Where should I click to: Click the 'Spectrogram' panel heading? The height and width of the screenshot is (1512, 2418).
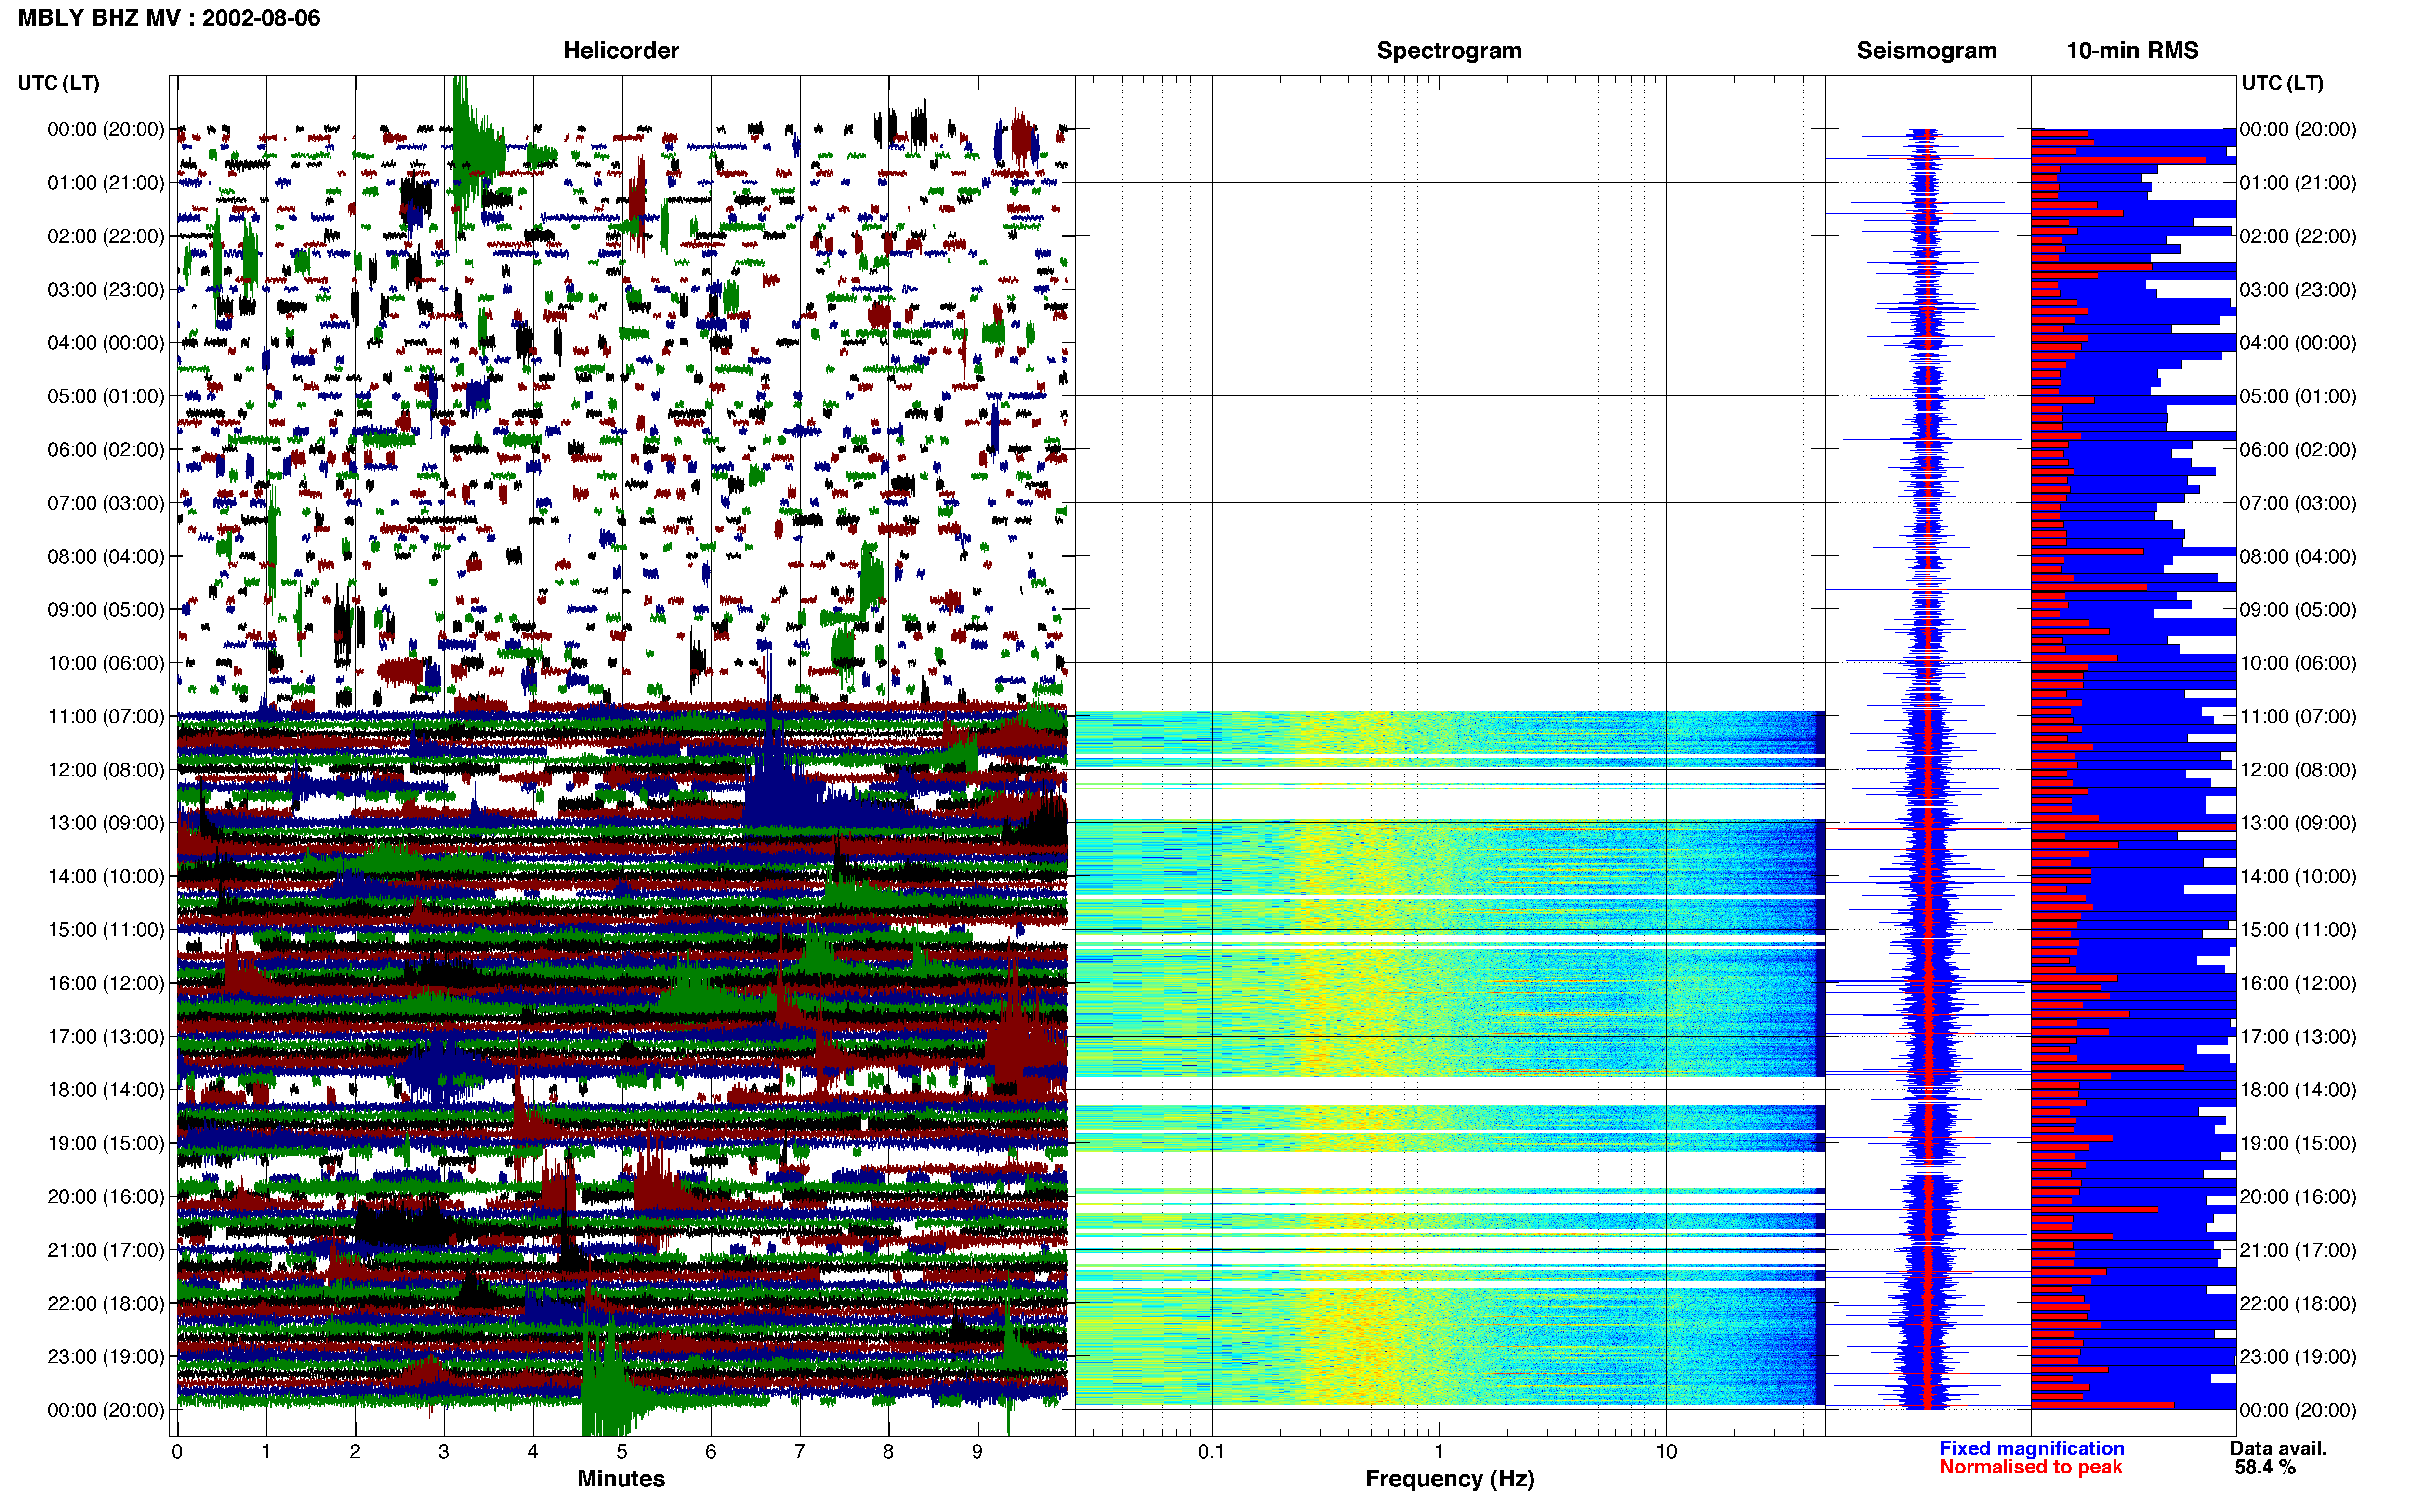(1449, 51)
